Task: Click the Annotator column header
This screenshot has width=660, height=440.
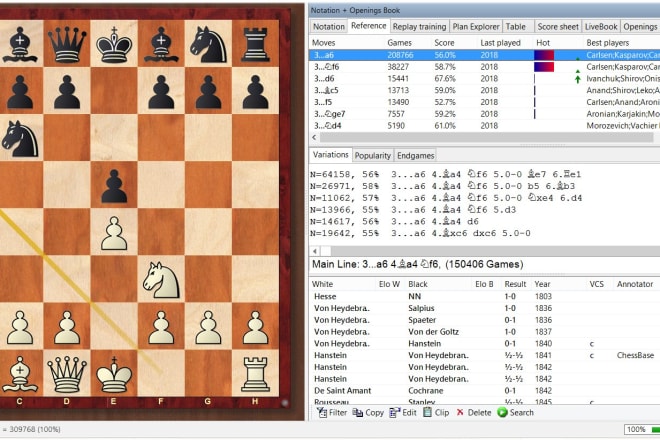Action: coord(635,284)
